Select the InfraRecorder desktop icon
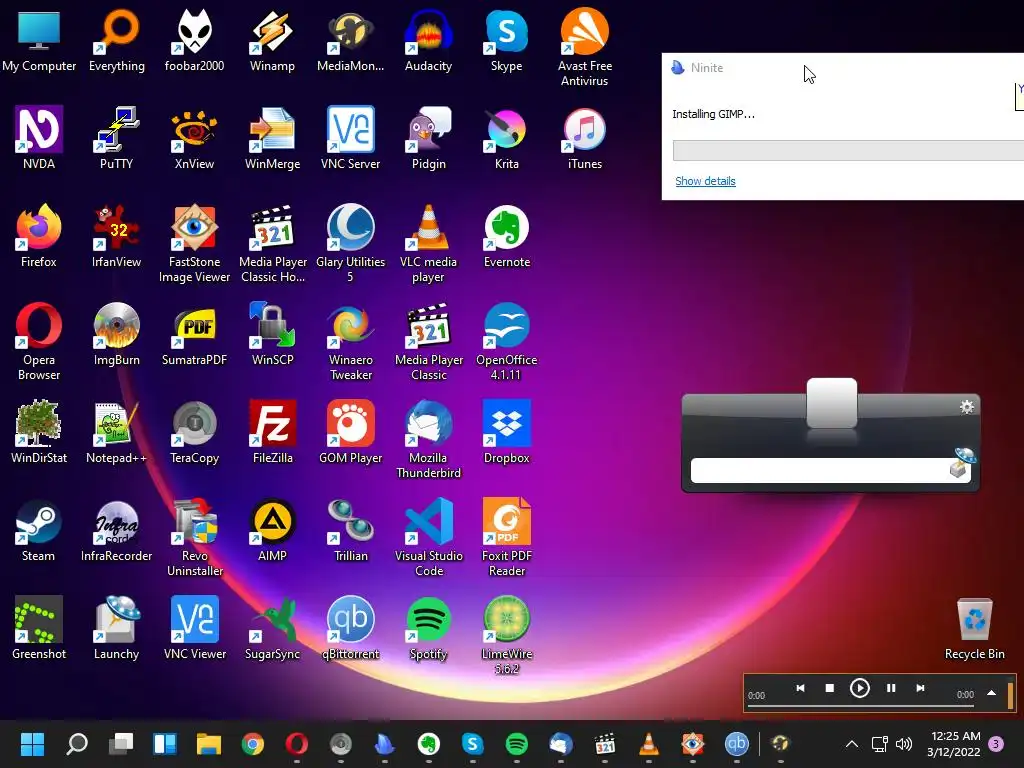 point(116,530)
